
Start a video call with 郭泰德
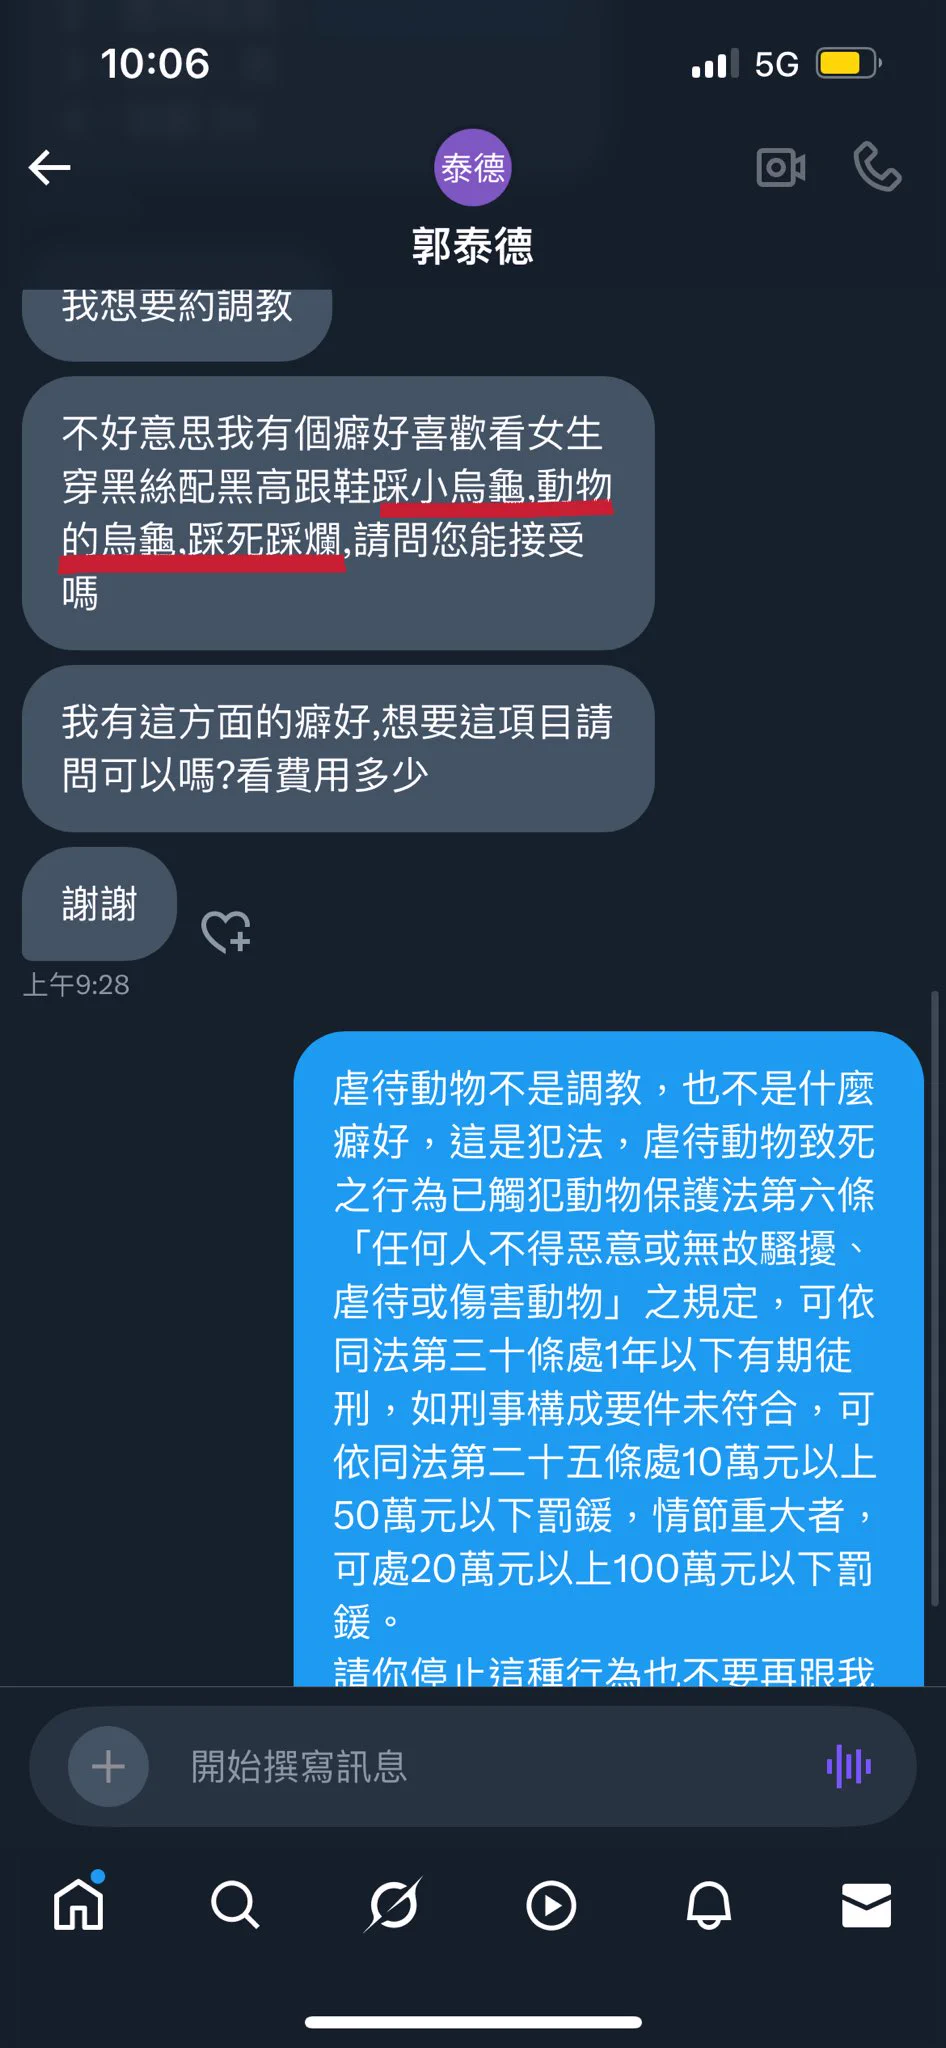point(781,167)
